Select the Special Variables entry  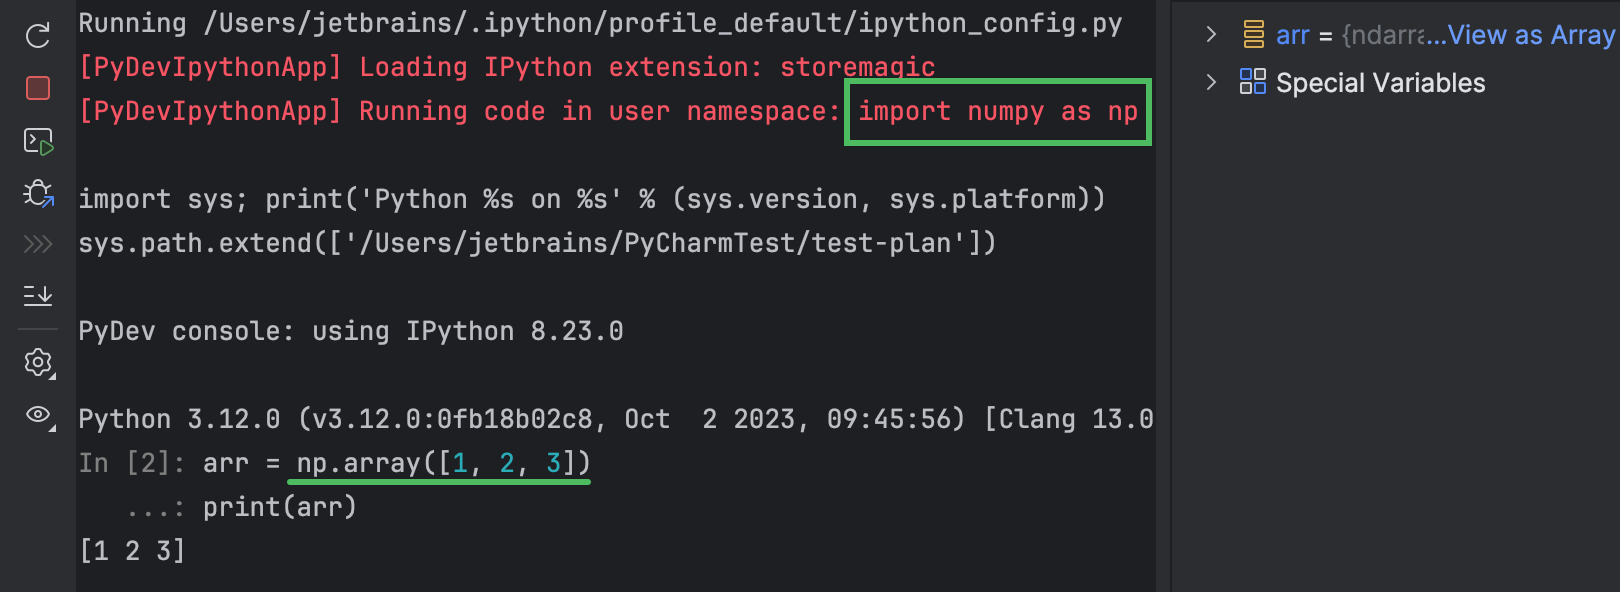click(x=1380, y=83)
